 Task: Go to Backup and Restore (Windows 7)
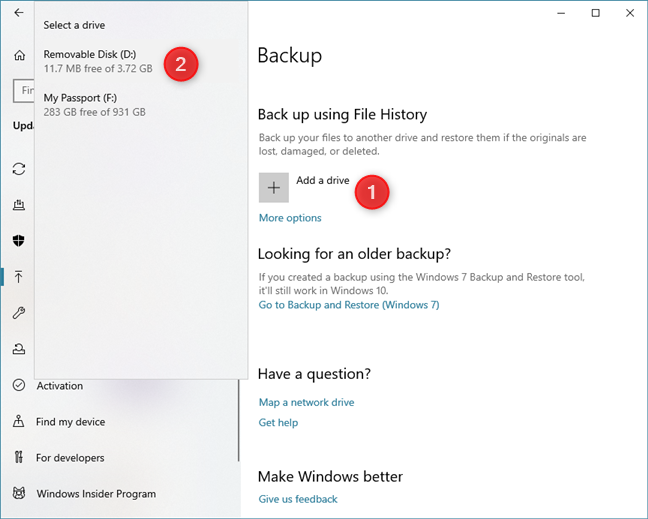[x=348, y=305]
